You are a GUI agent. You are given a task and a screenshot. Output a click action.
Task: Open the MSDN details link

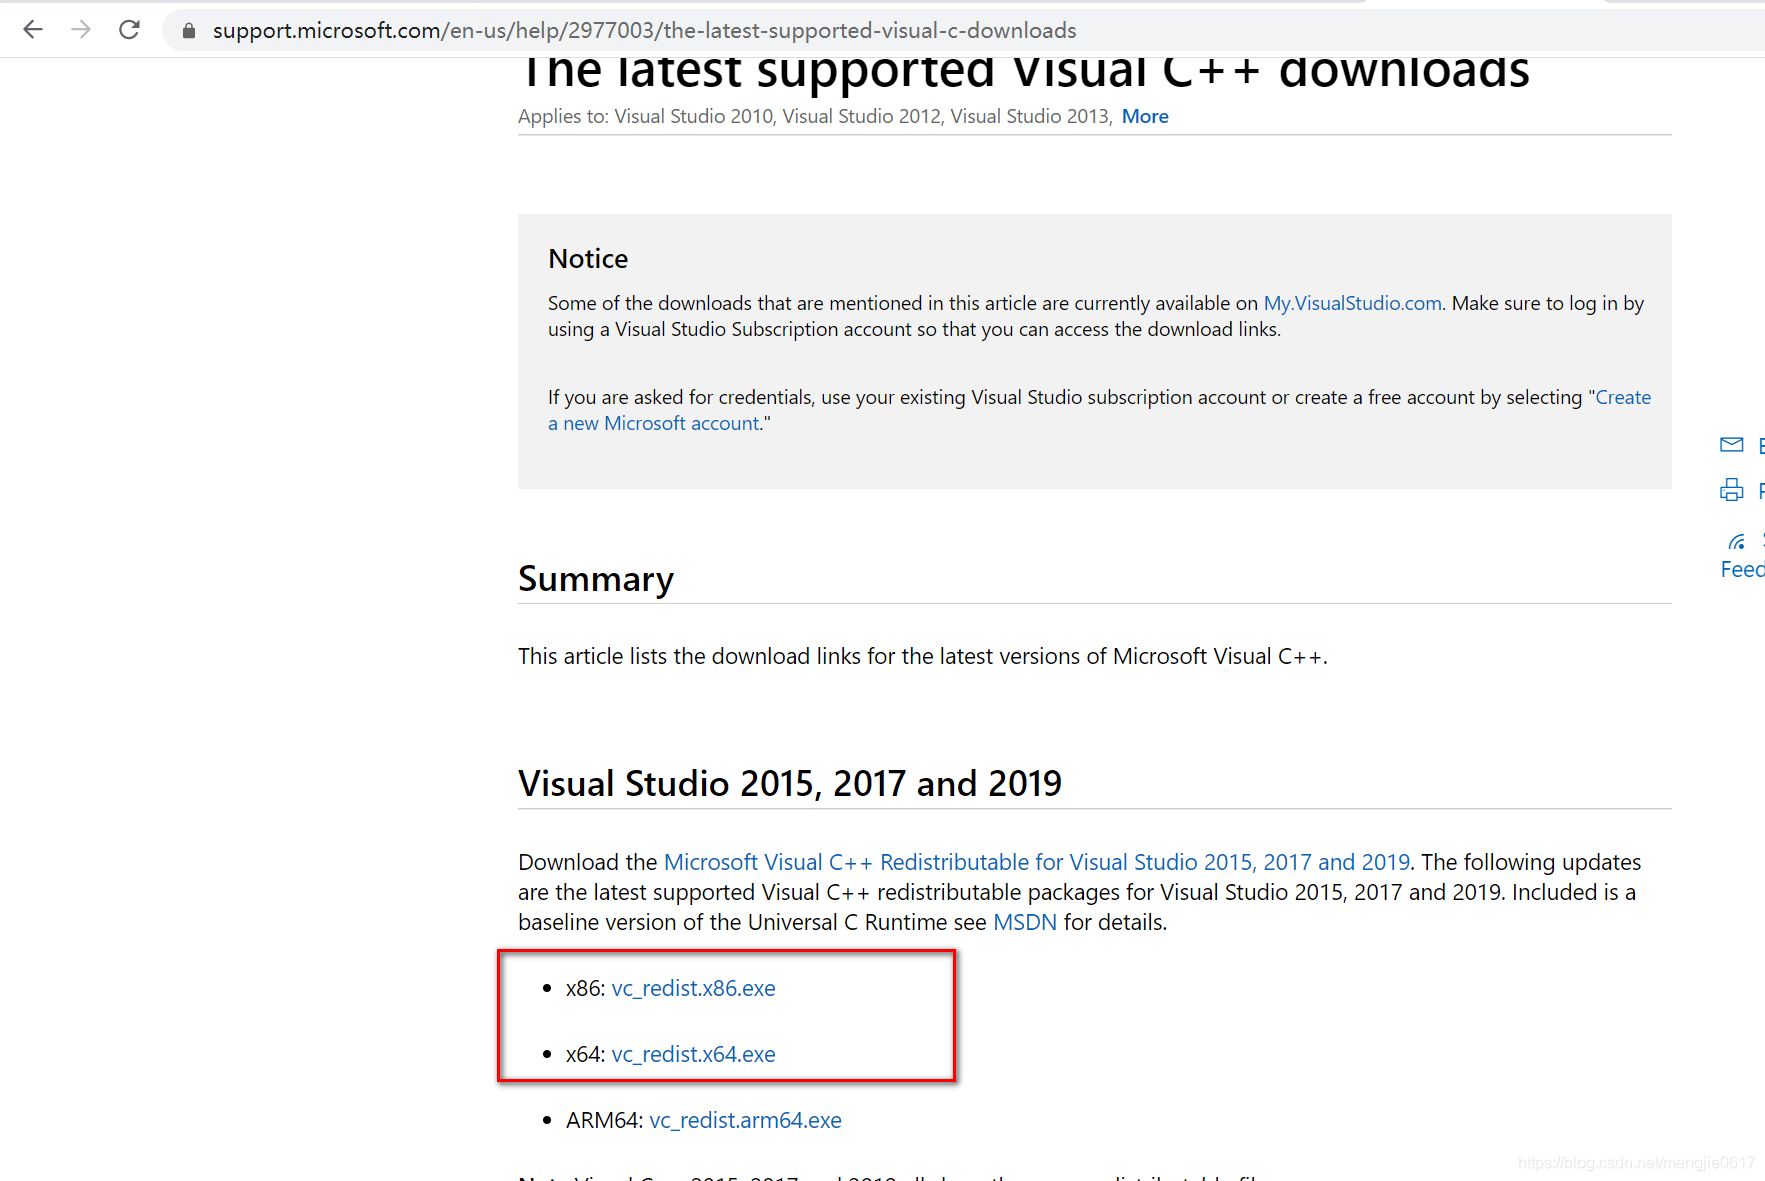1025,922
